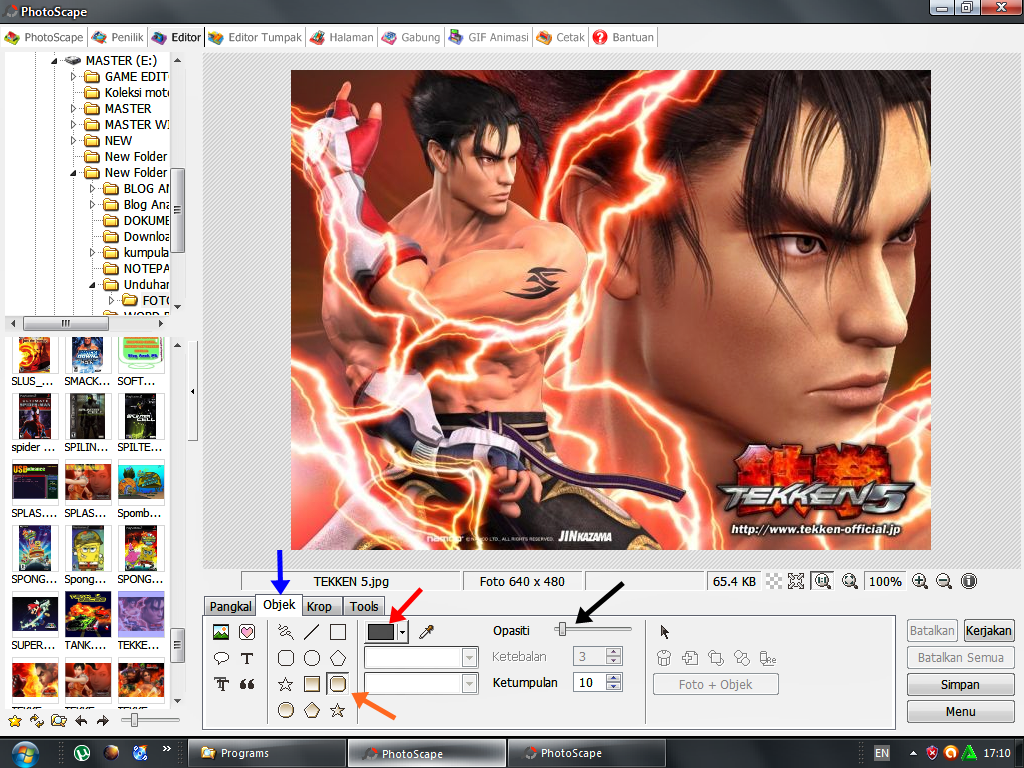
Task: Select the filled pentagon tool
Action: [312, 710]
